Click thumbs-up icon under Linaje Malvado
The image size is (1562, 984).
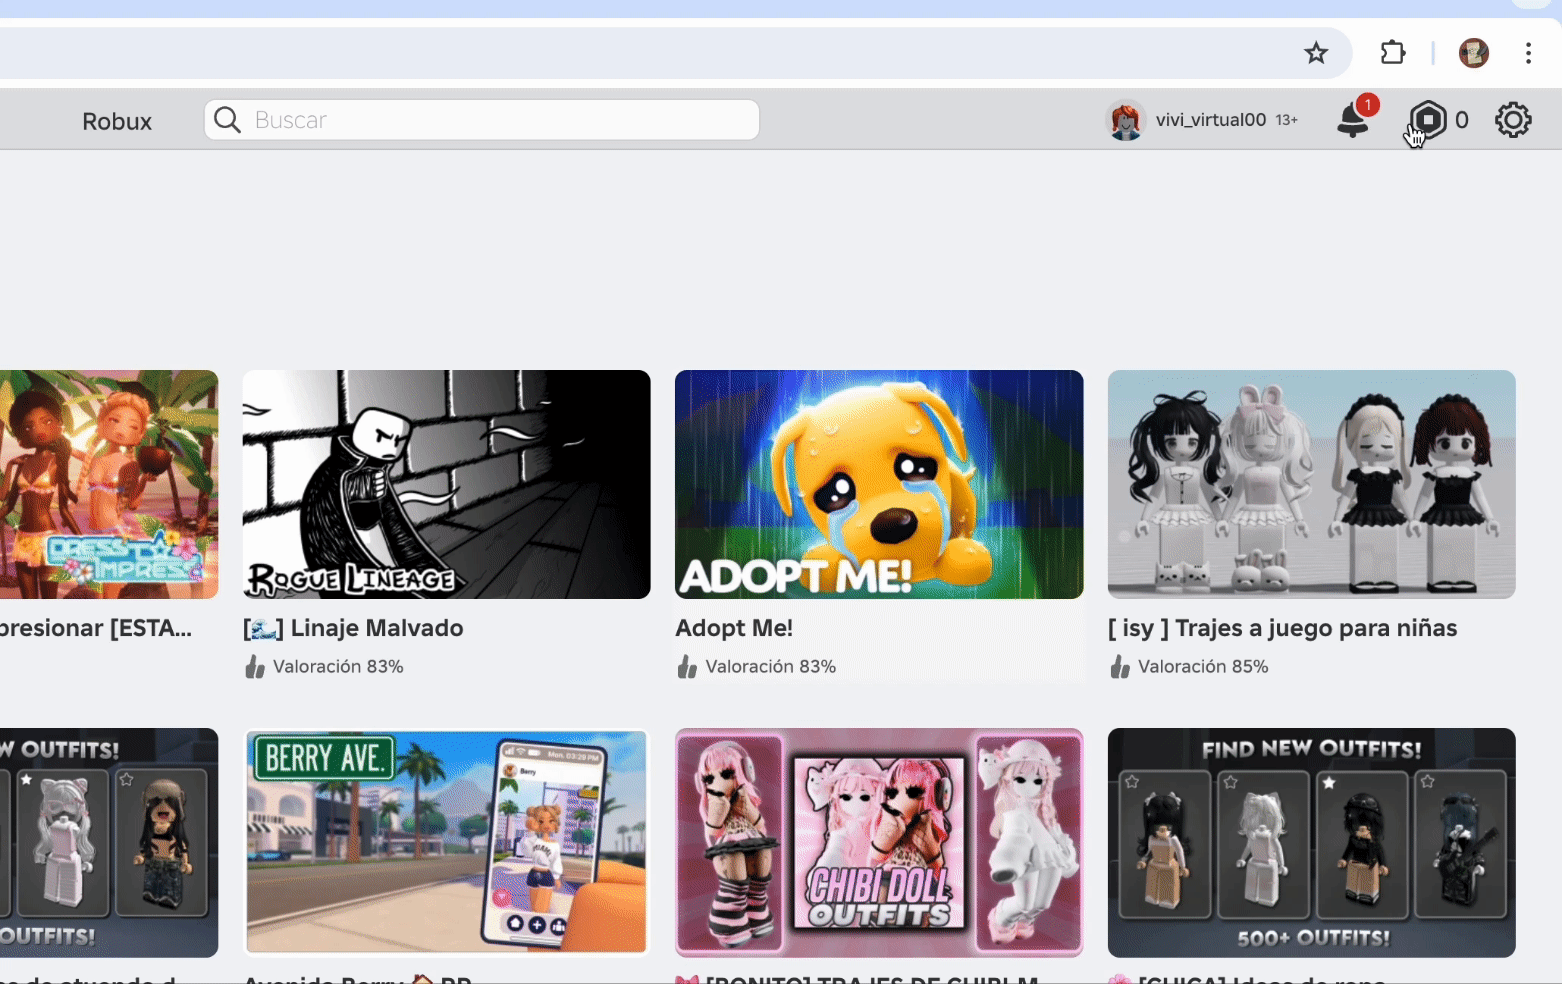tap(255, 666)
